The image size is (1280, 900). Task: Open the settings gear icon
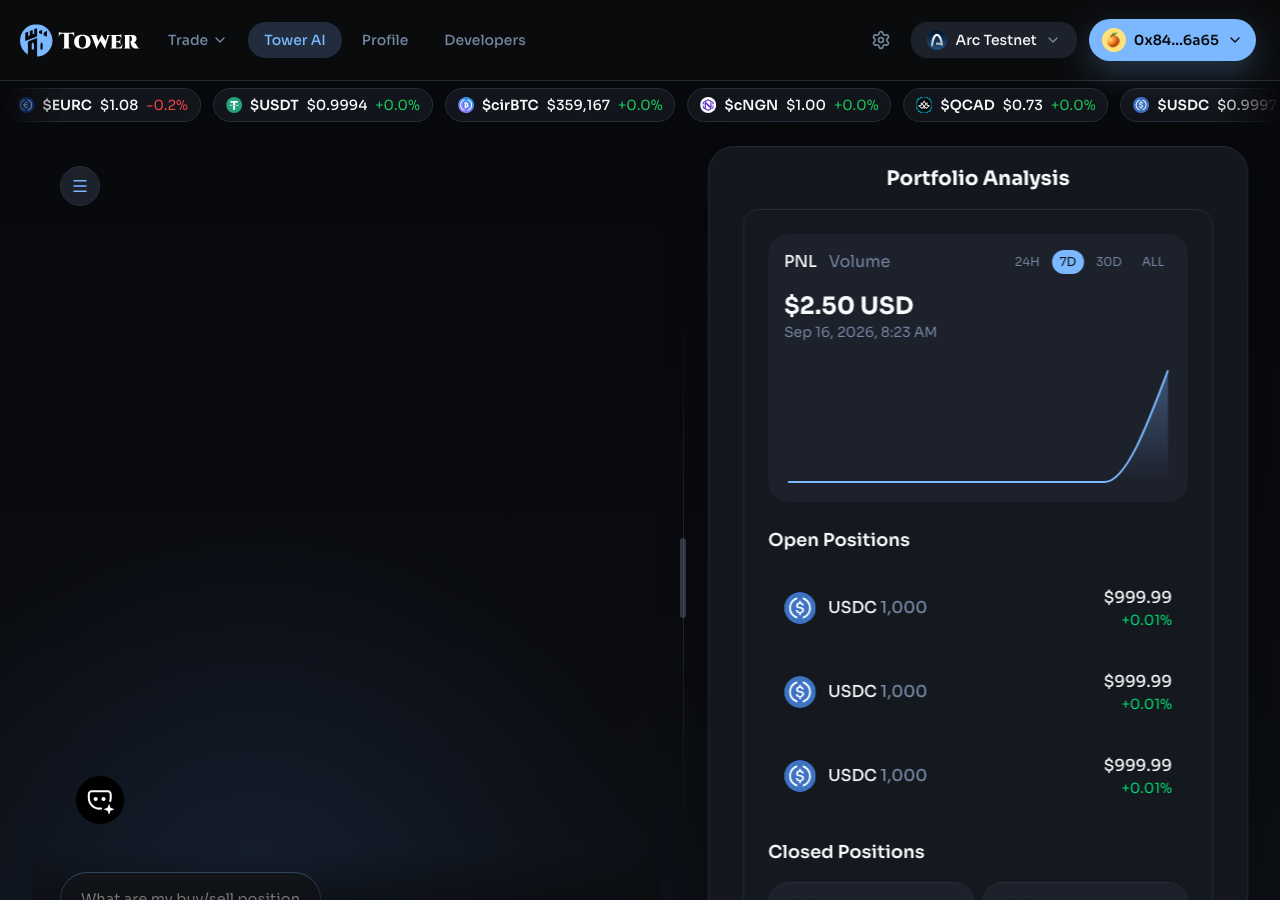pyautogui.click(x=881, y=40)
